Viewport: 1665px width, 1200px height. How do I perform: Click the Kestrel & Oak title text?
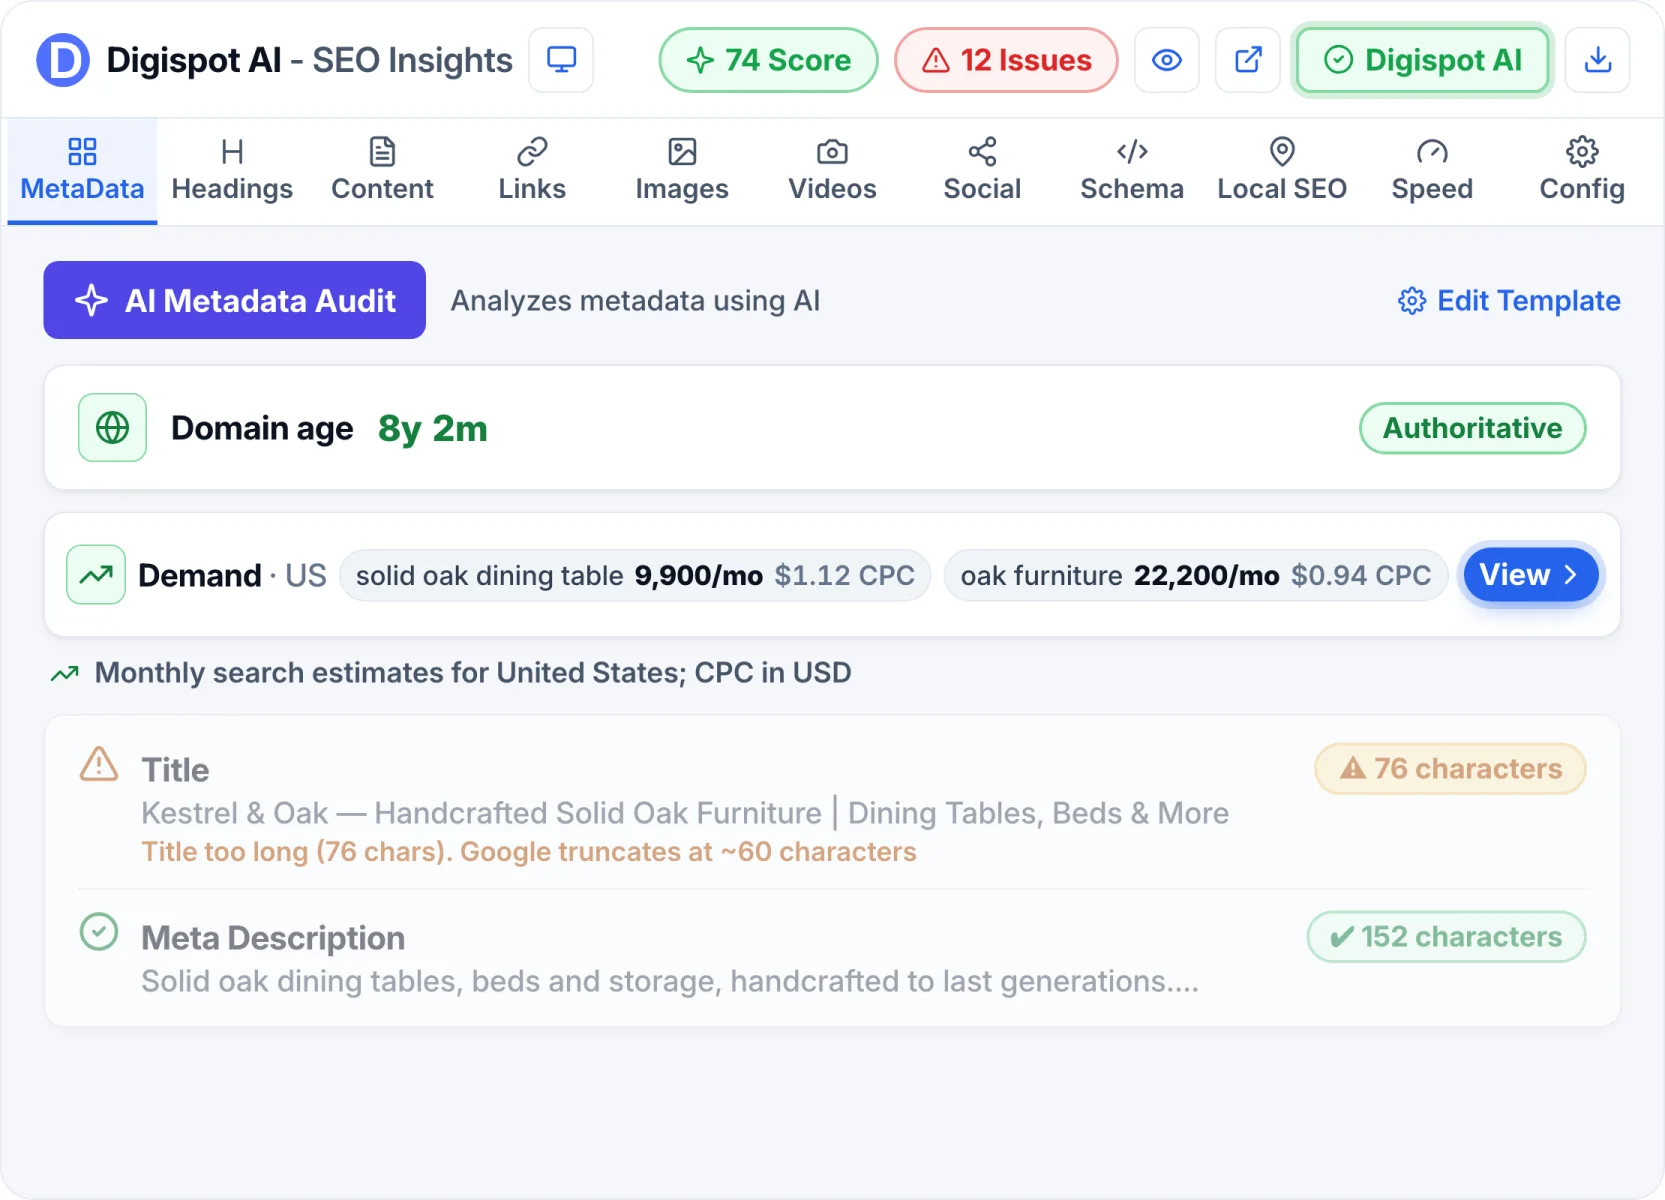685,813
